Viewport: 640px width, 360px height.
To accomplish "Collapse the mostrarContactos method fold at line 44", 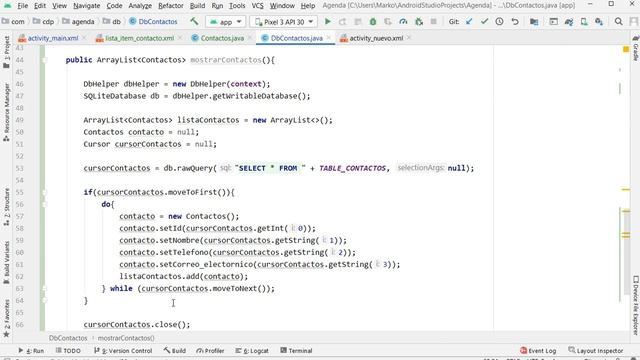I will point(44,60).
